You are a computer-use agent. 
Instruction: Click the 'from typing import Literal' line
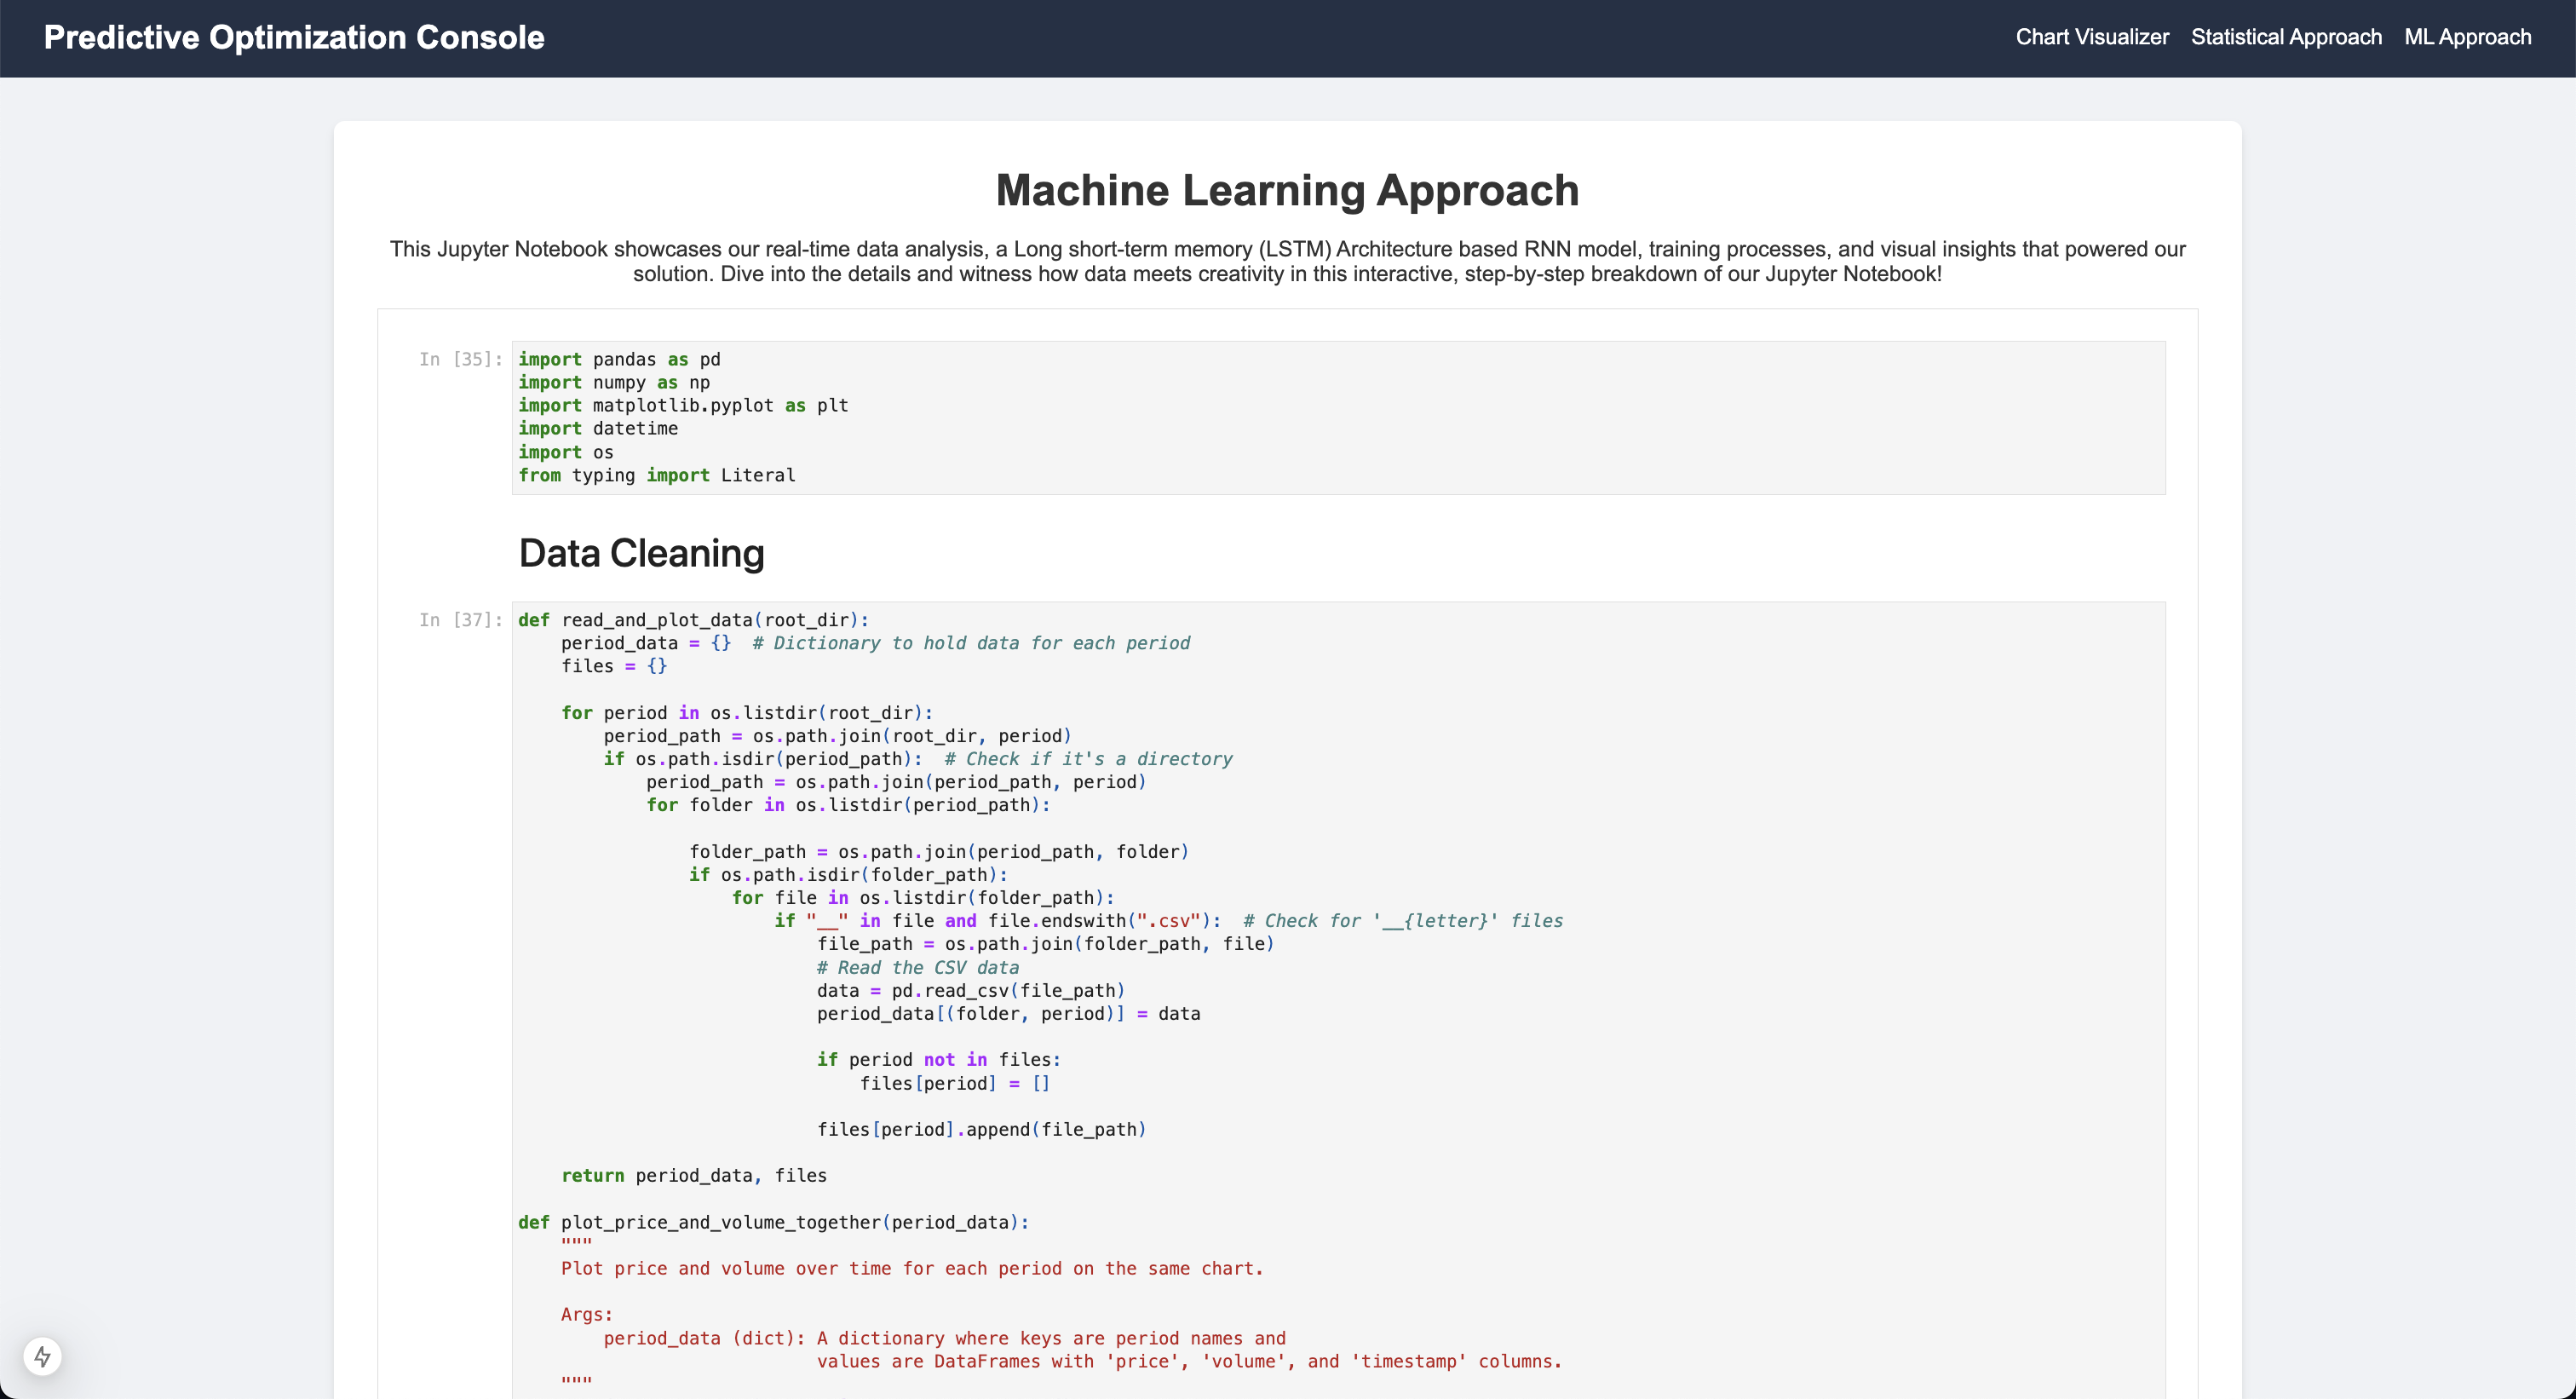656,475
